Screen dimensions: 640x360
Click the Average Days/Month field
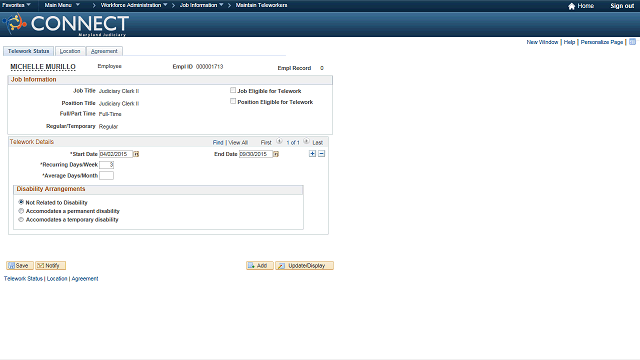coord(107,176)
